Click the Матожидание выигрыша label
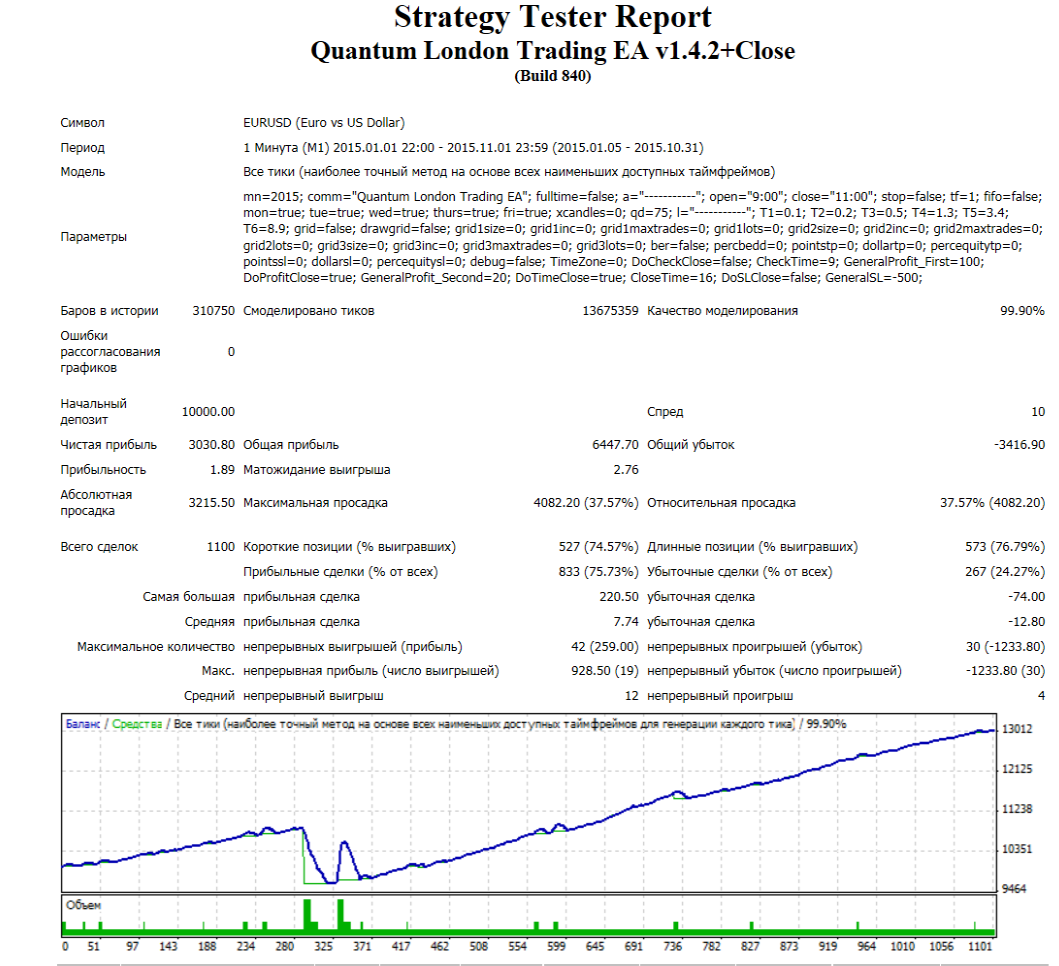 tap(316, 469)
